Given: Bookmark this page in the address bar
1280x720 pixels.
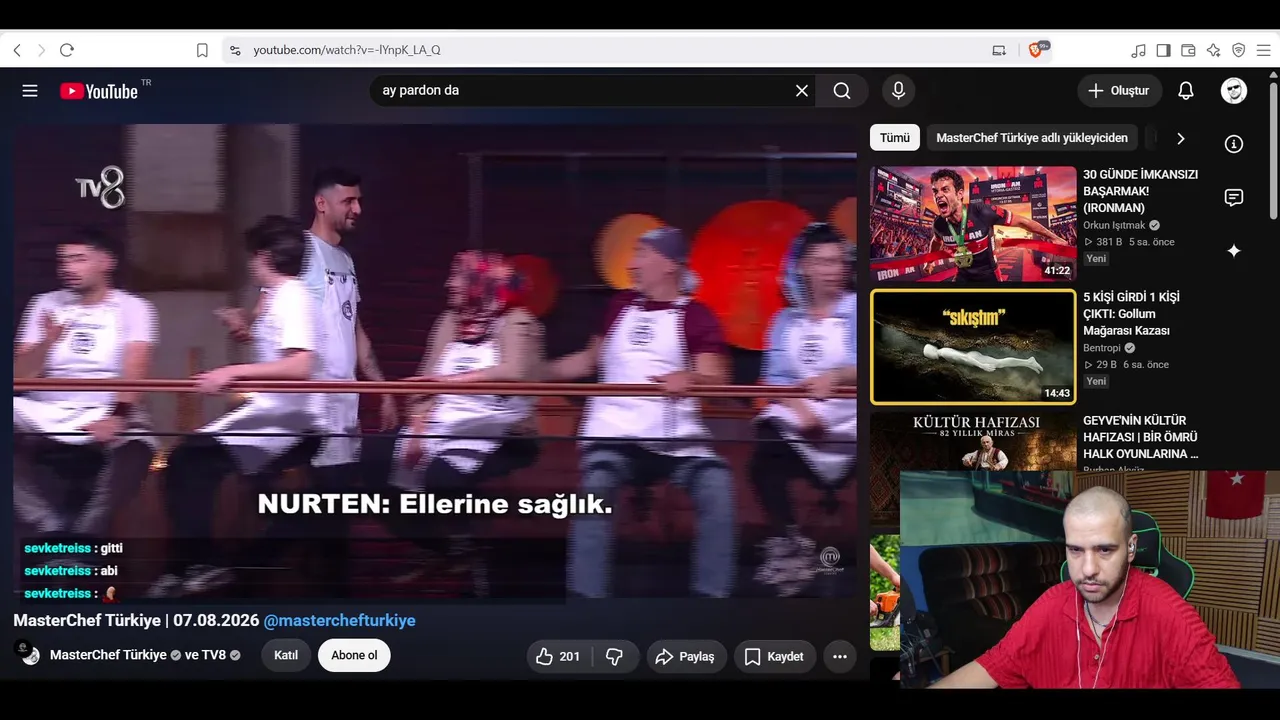Looking at the screenshot, I should [x=202, y=50].
